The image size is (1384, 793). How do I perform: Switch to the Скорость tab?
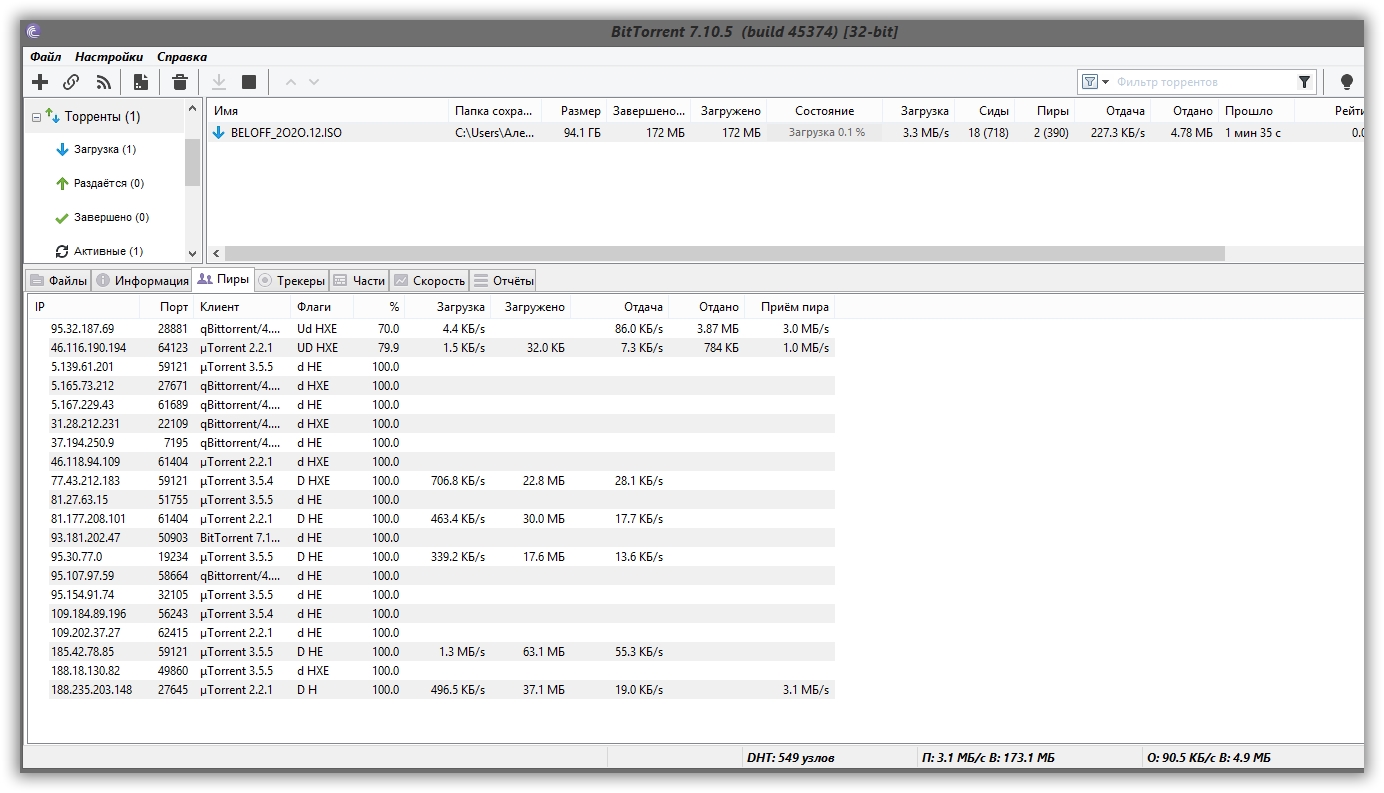tap(429, 281)
